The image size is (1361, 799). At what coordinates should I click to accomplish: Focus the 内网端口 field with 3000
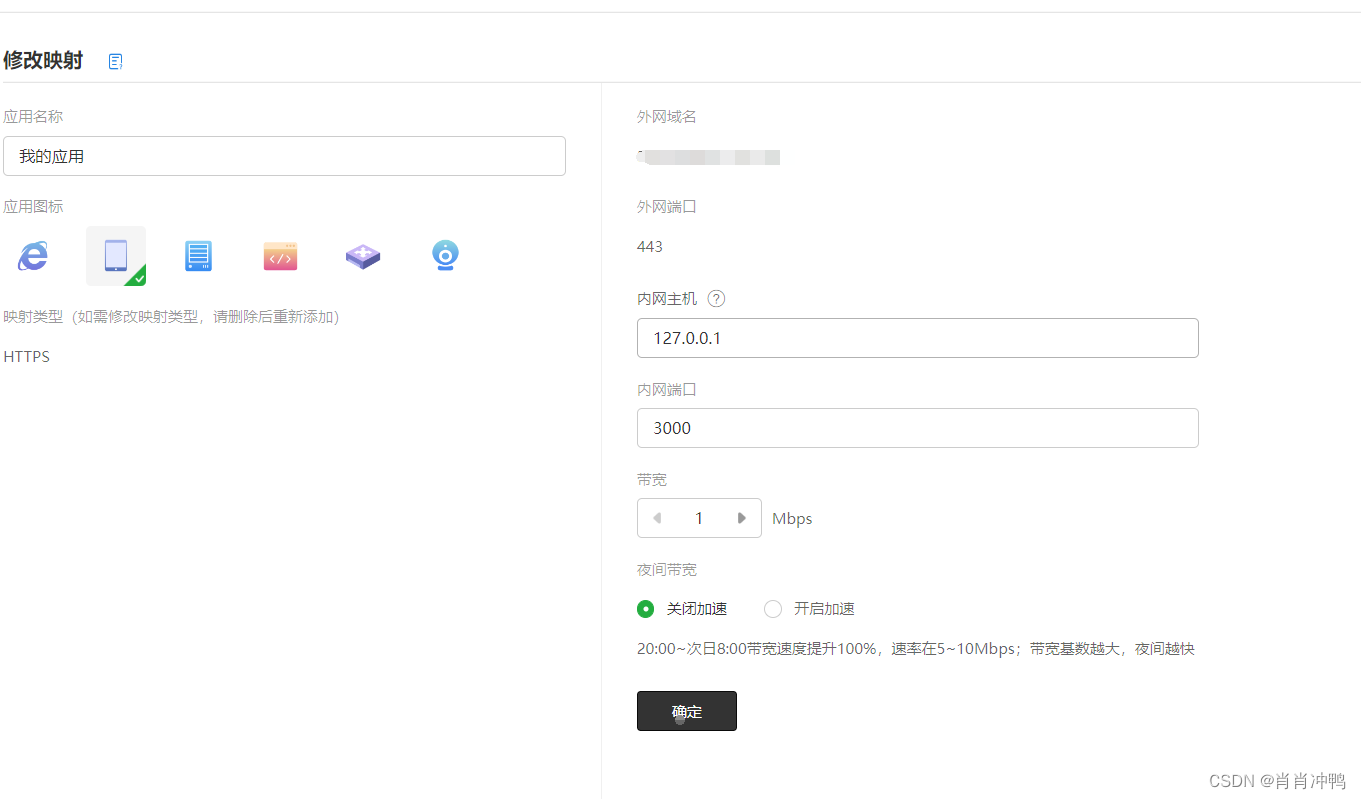point(918,428)
